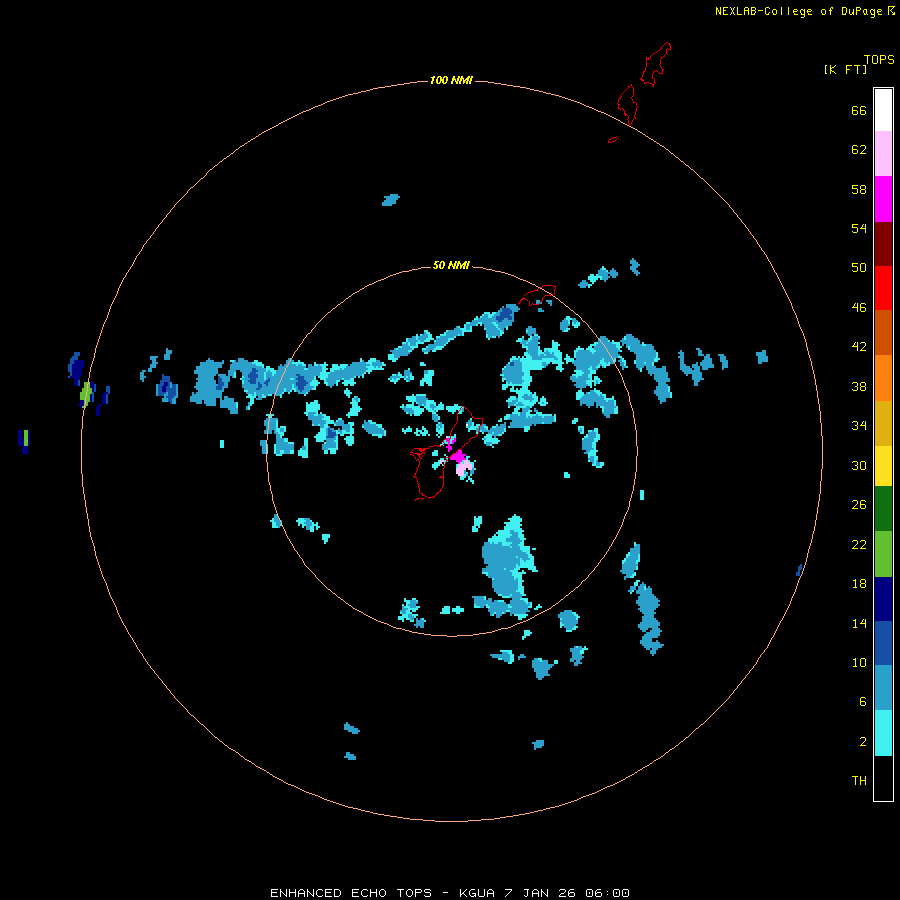Click the large blue echo south-southeast of radar
This screenshot has height=900, width=900.
(508, 566)
